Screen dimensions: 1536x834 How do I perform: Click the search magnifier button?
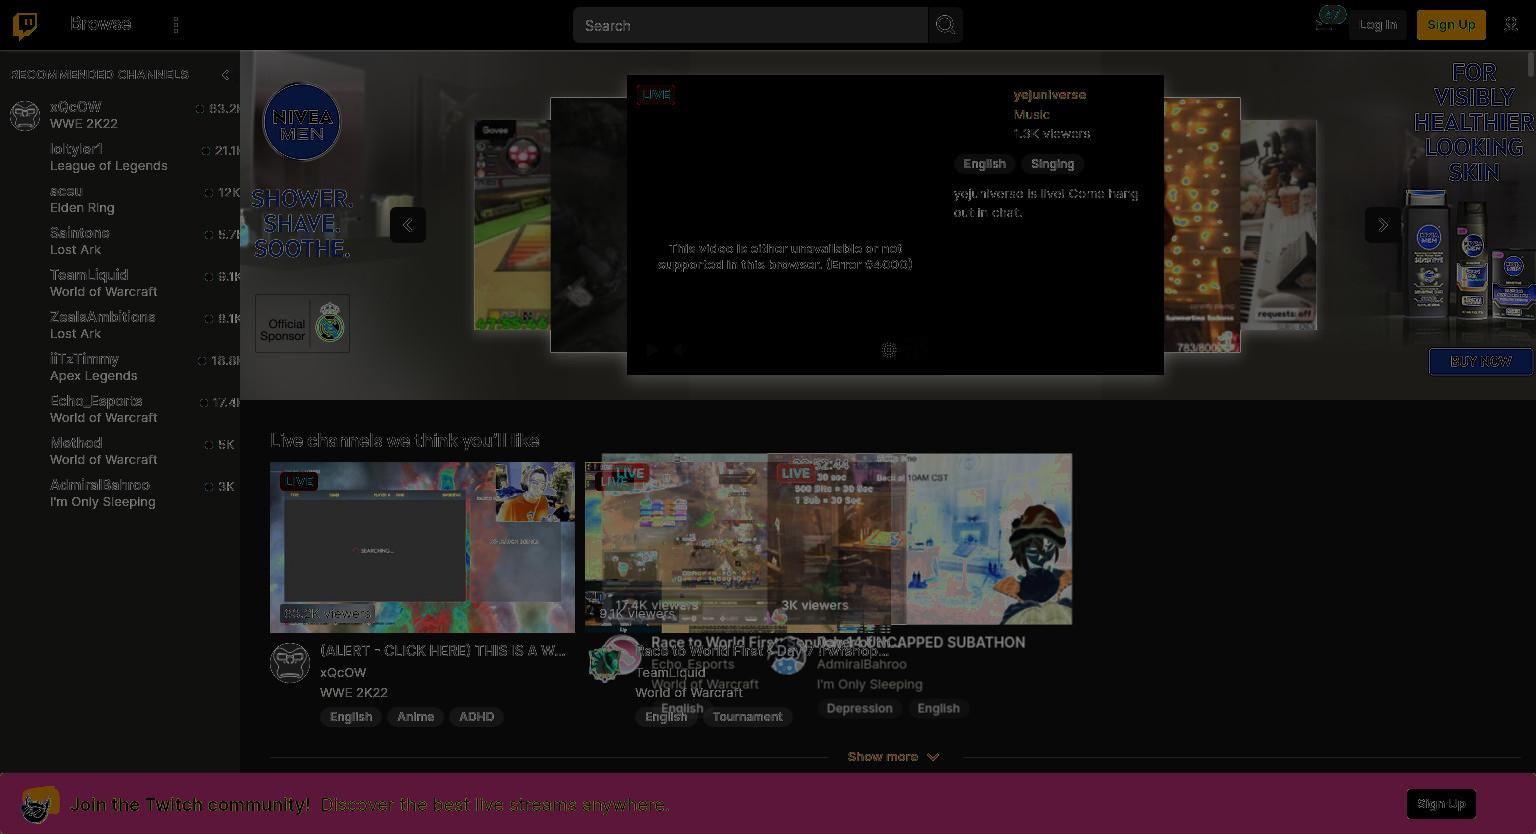[x=945, y=25]
